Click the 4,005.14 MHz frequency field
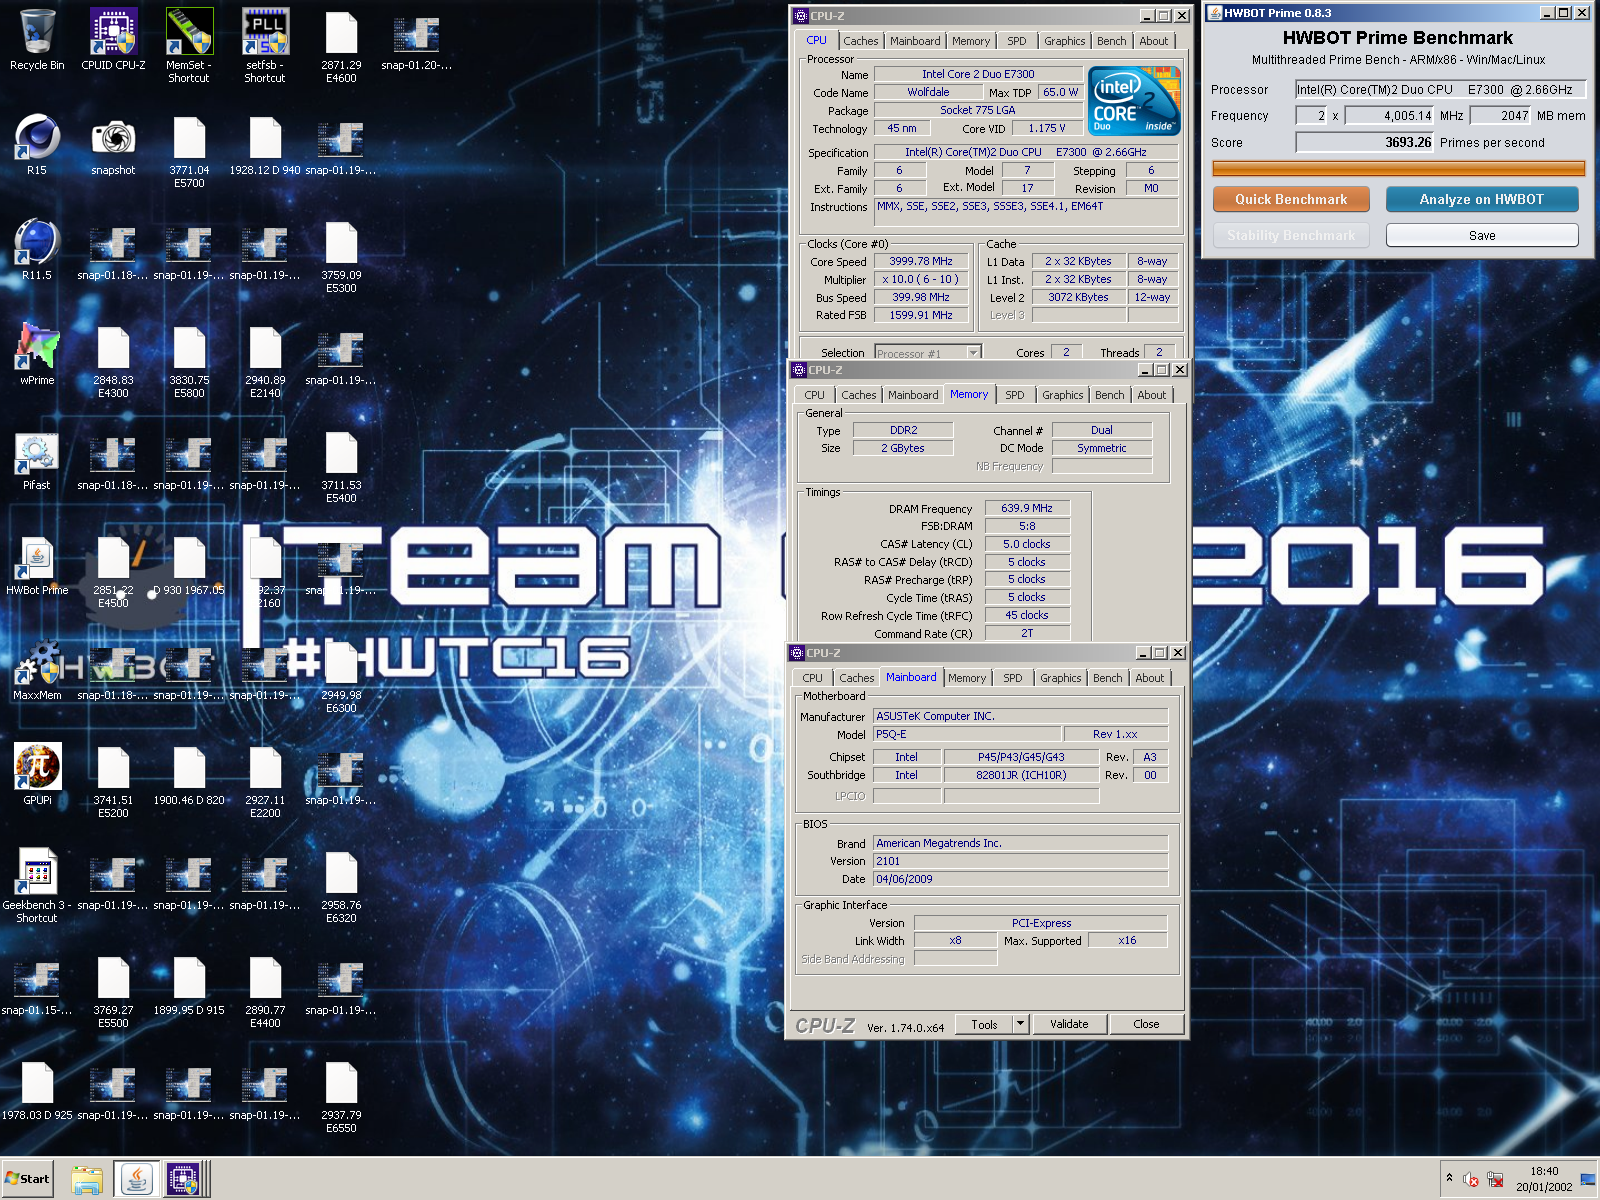Screen dimensions: 1600x1200 click(1390, 116)
